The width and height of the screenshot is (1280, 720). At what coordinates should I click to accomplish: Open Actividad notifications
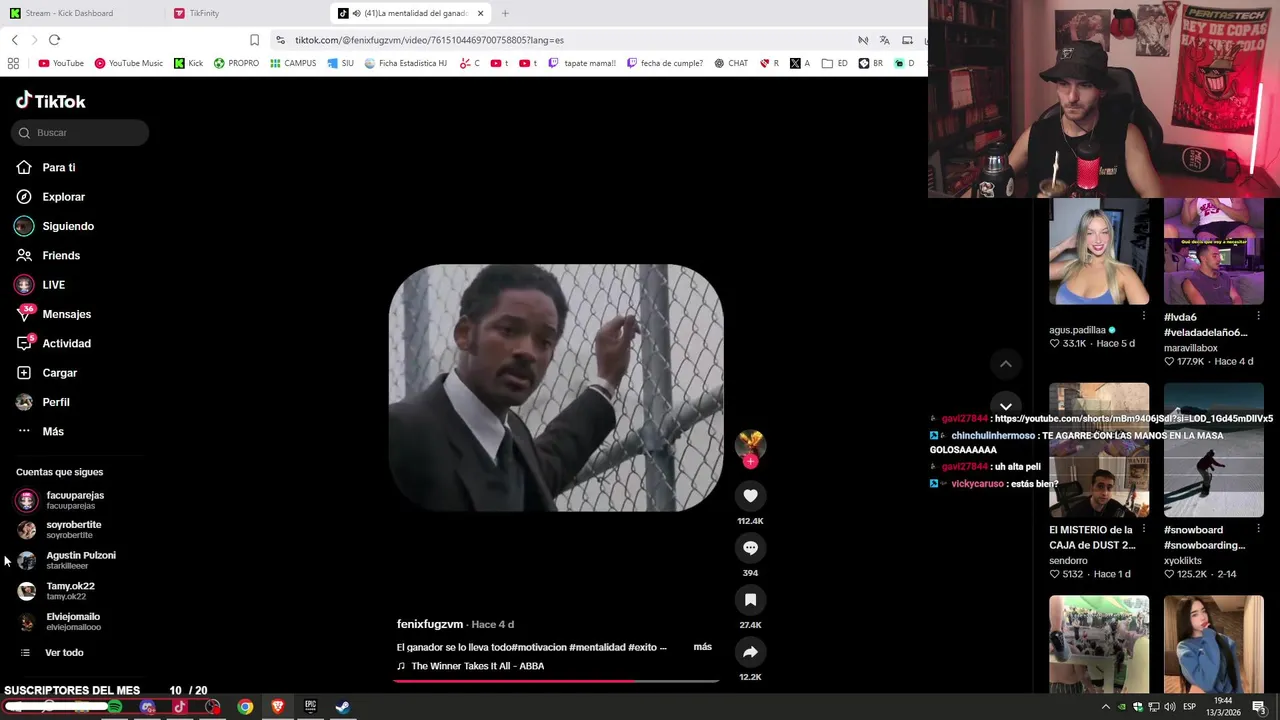click(66, 344)
